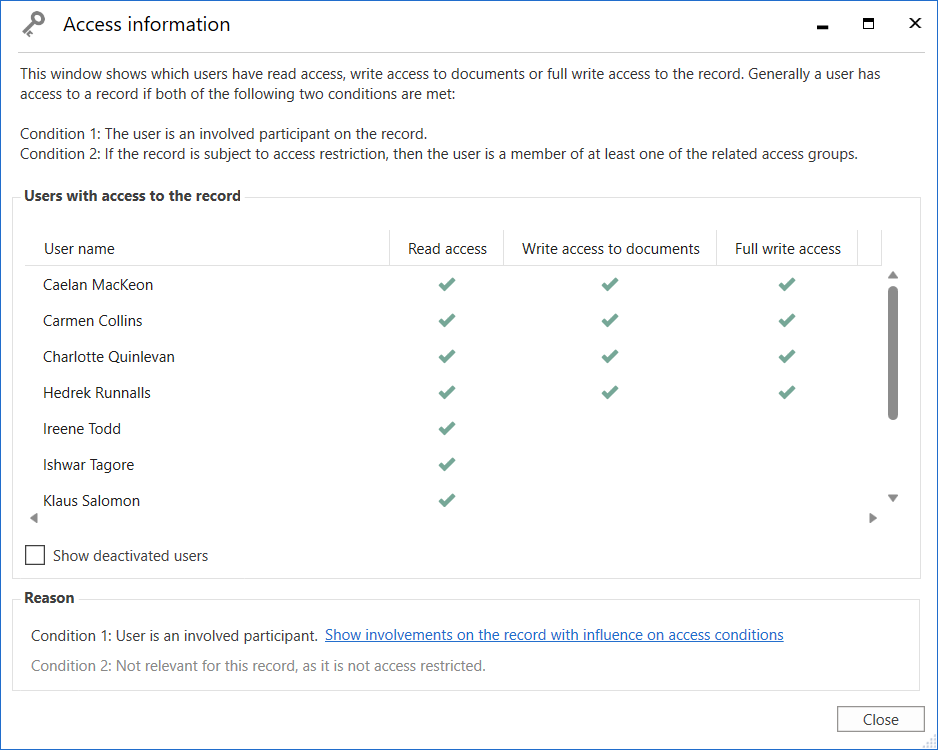
Task: Click Read access checkmark for Hedrek Runnalls
Action: [x=447, y=392]
